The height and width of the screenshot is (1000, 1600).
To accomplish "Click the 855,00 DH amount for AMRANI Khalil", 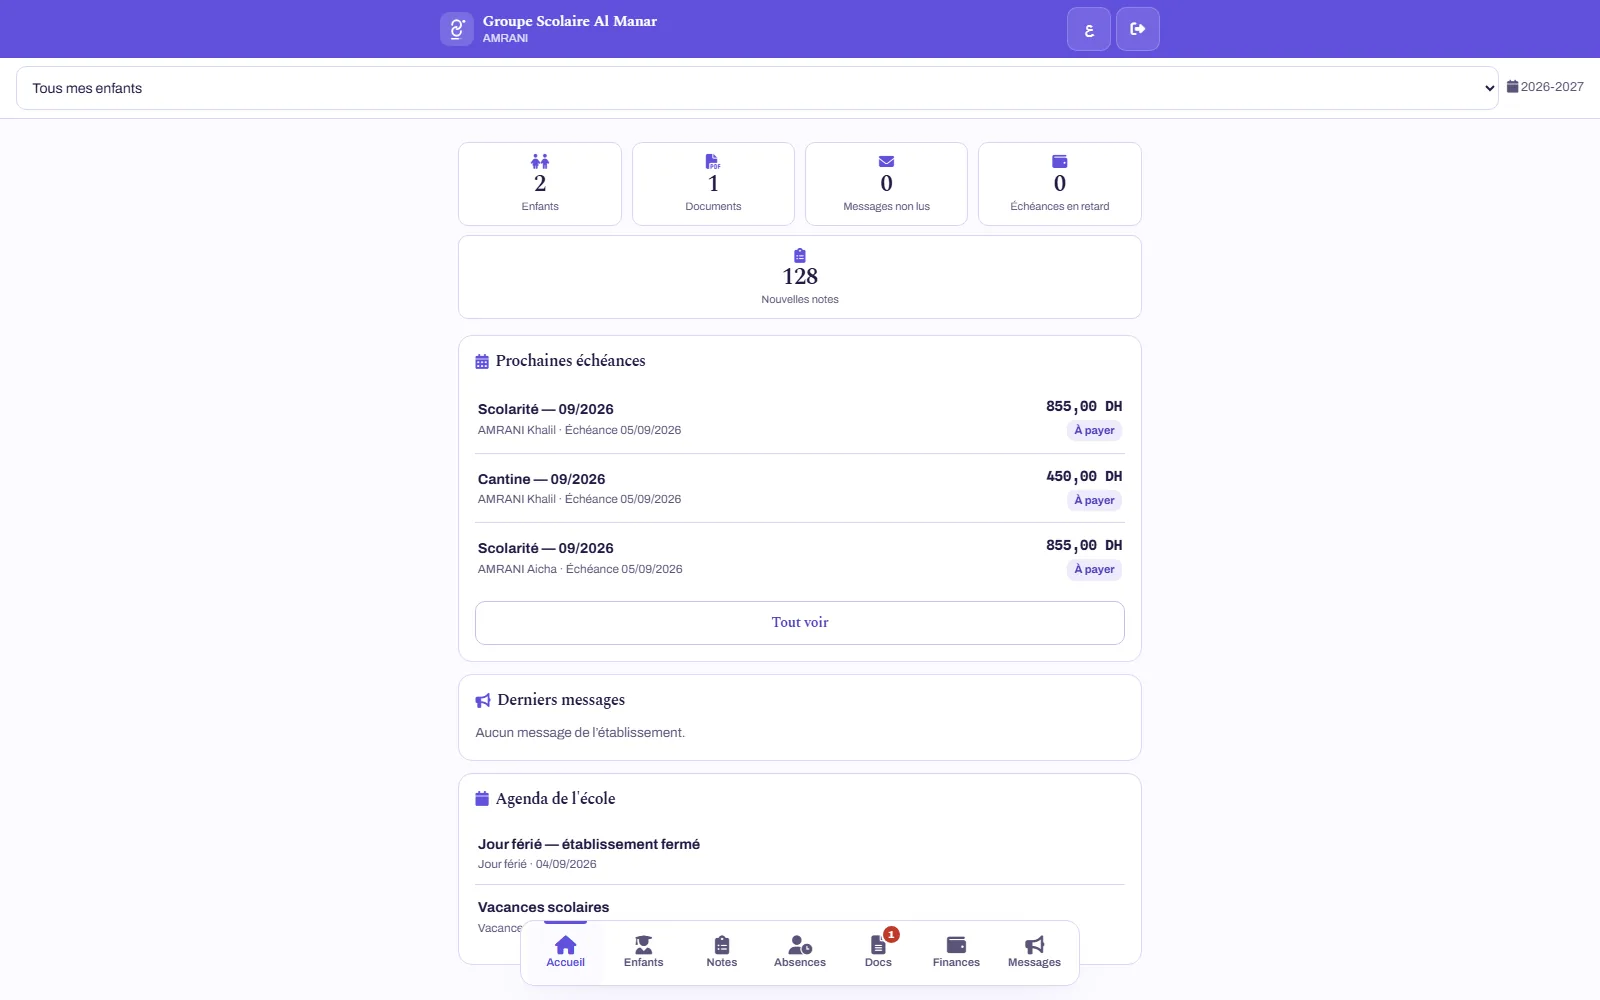I will (1084, 406).
